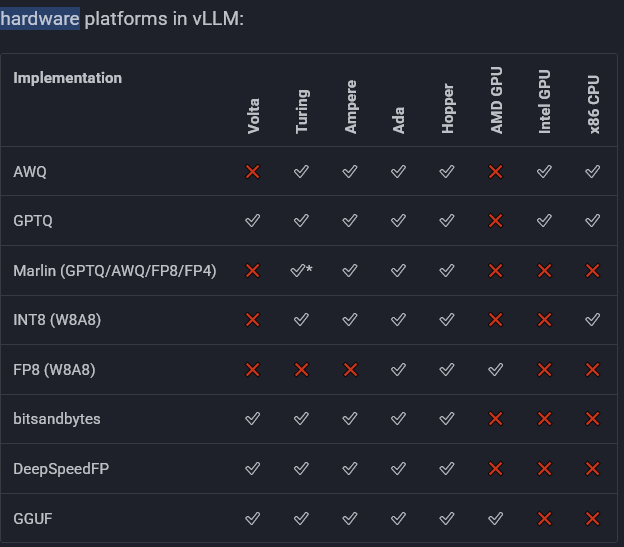Click the DeepSpeedFP row label

[x=61, y=468]
